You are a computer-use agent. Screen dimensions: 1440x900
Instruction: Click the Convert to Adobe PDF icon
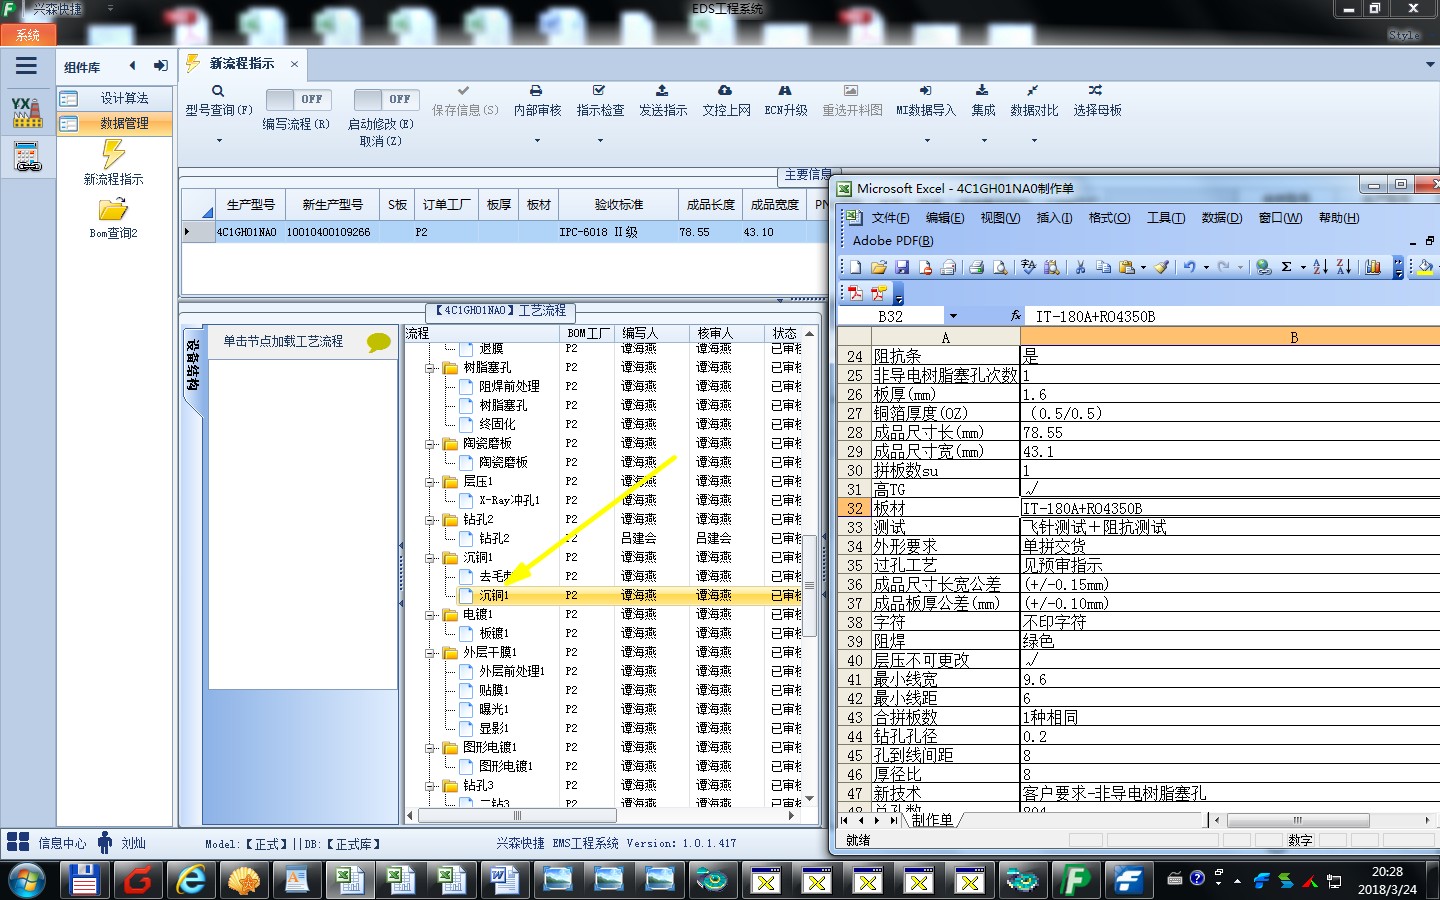[x=856, y=293]
